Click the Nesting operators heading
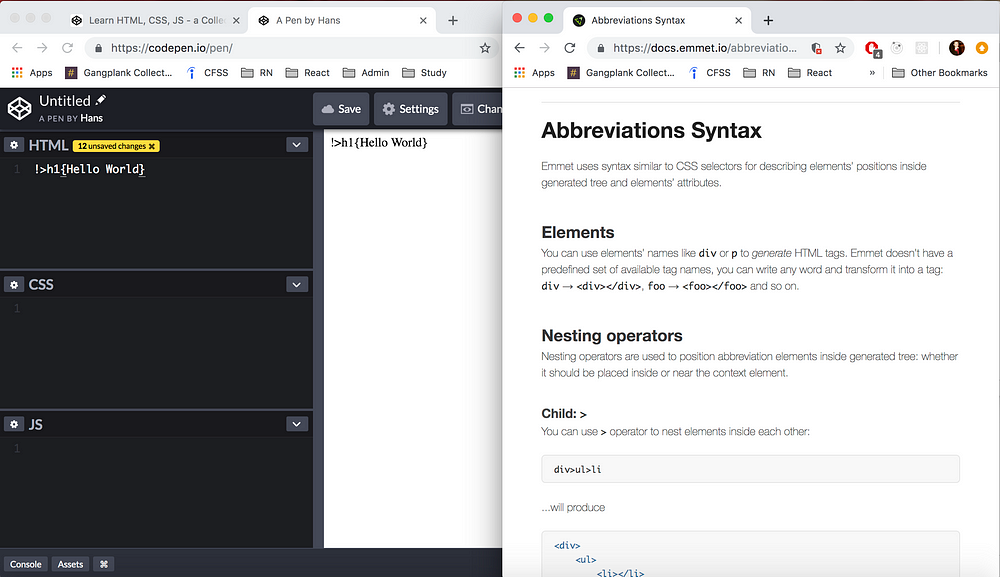The image size is (1000, 577). click(612, 335)
